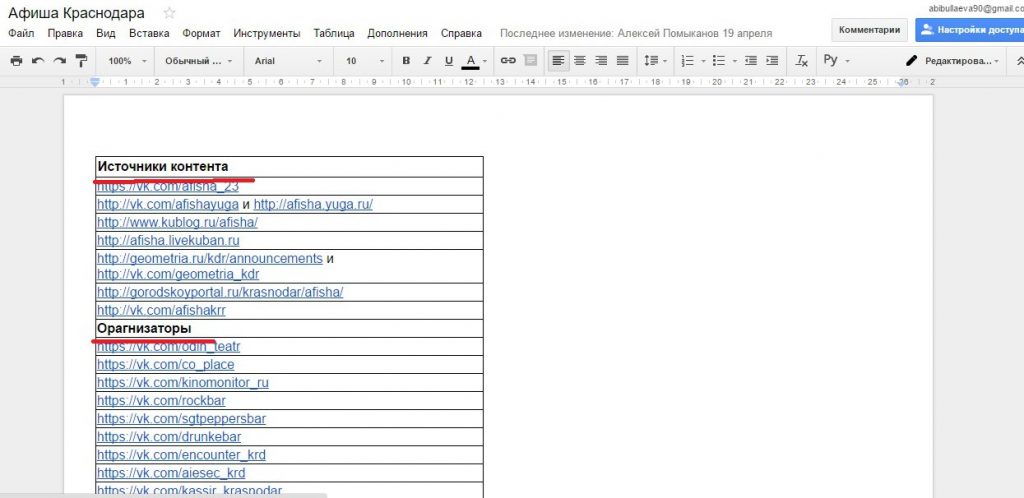Open the afisha.yuga.ru link

point(313,204)
